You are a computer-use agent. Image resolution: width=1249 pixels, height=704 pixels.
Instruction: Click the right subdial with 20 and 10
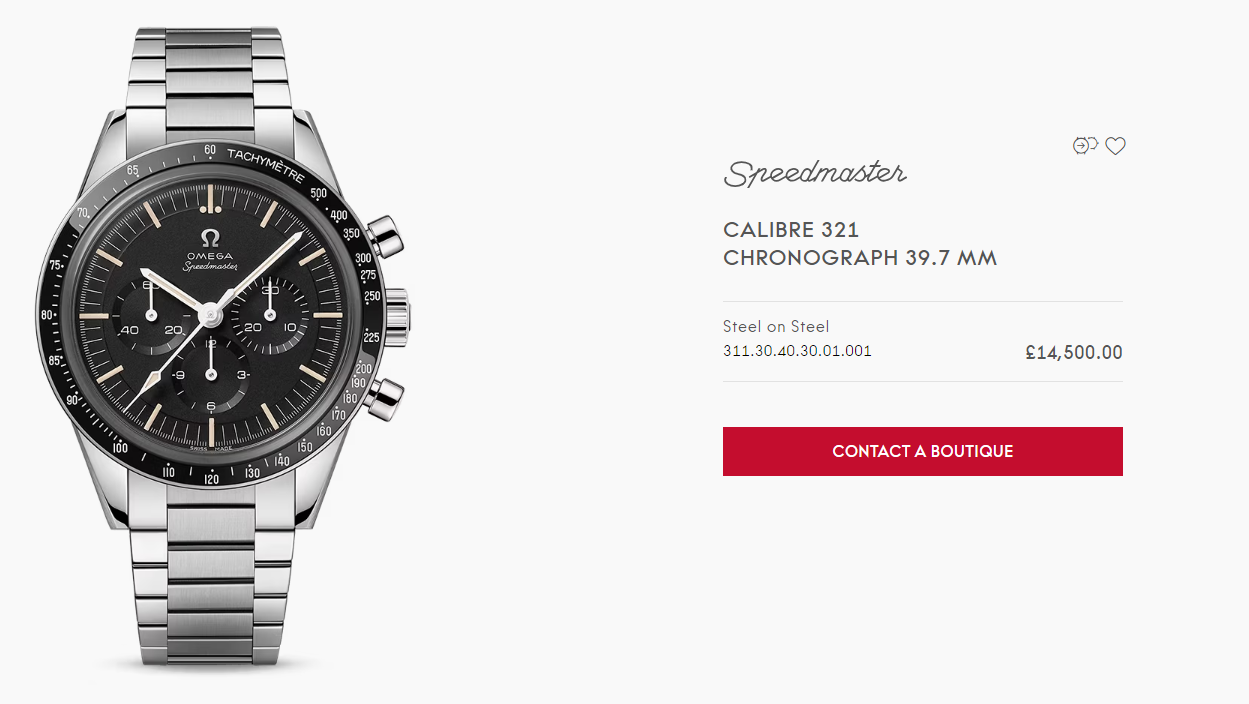(270, 314)
